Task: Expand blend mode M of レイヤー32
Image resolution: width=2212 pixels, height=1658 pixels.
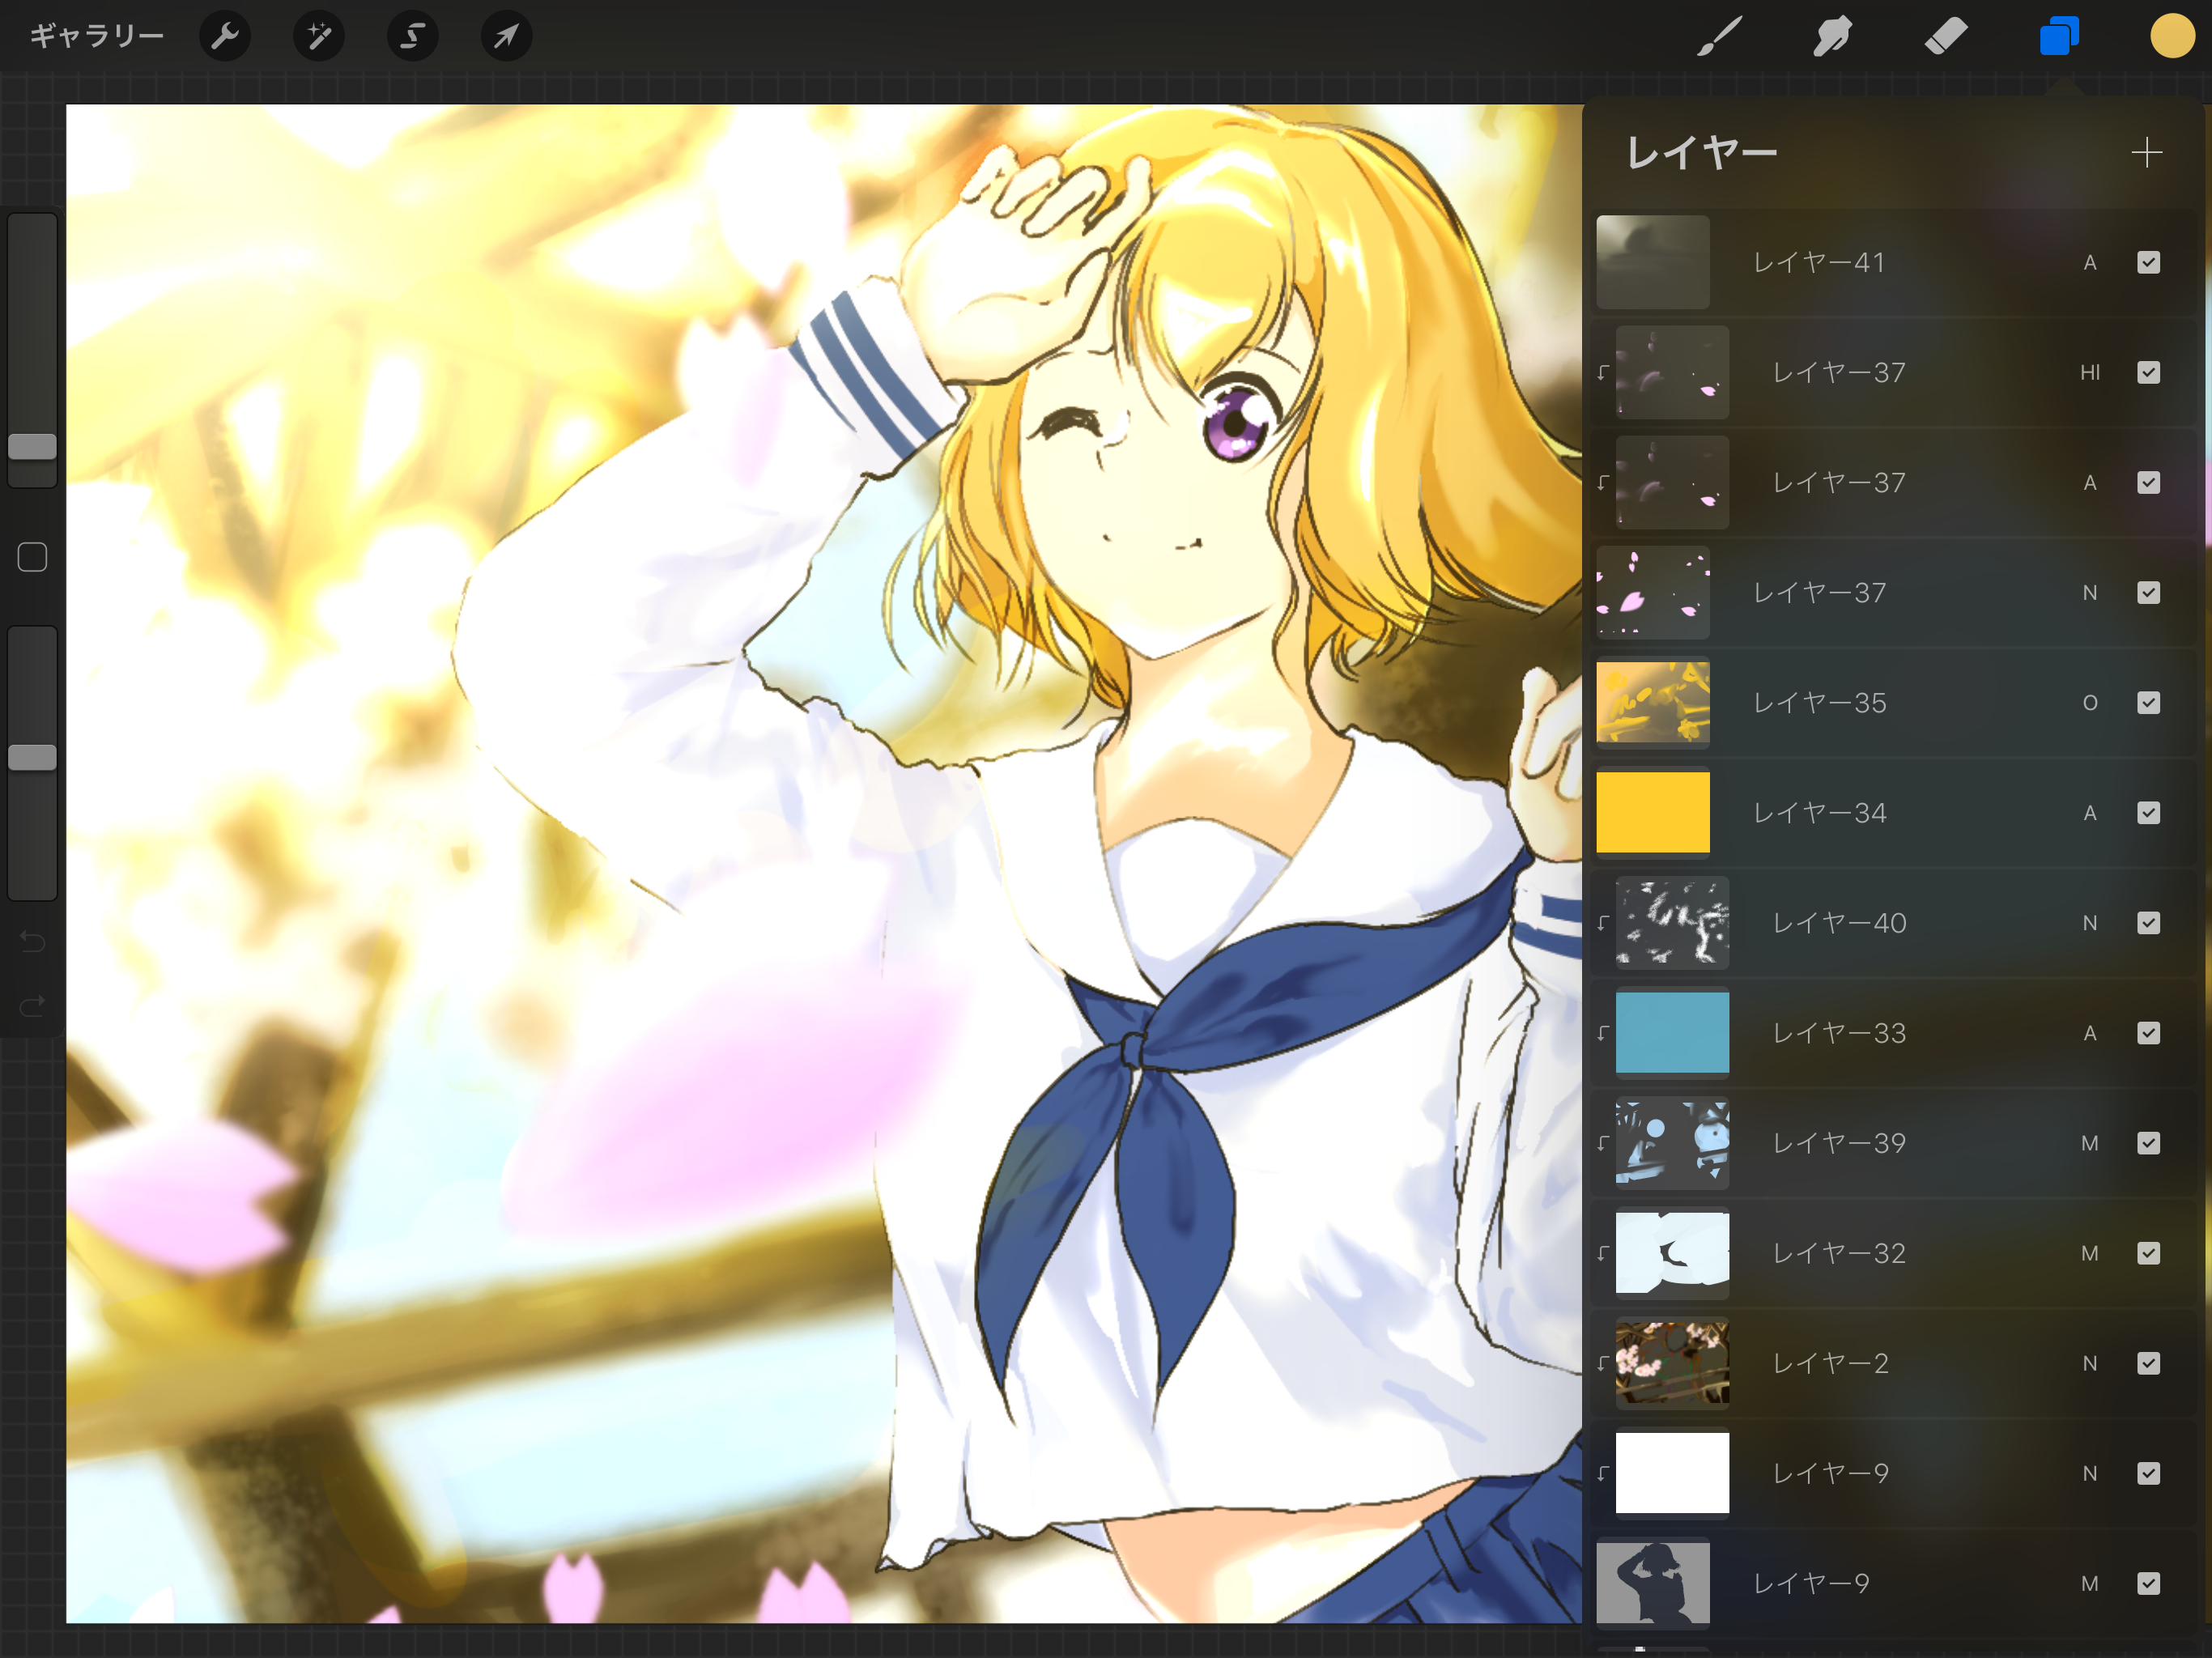Action: pyautogui.click(x=2089, y=1253)
